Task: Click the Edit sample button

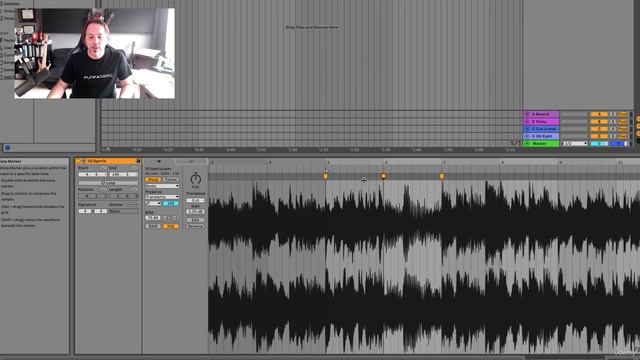Action: click(196, 220)
